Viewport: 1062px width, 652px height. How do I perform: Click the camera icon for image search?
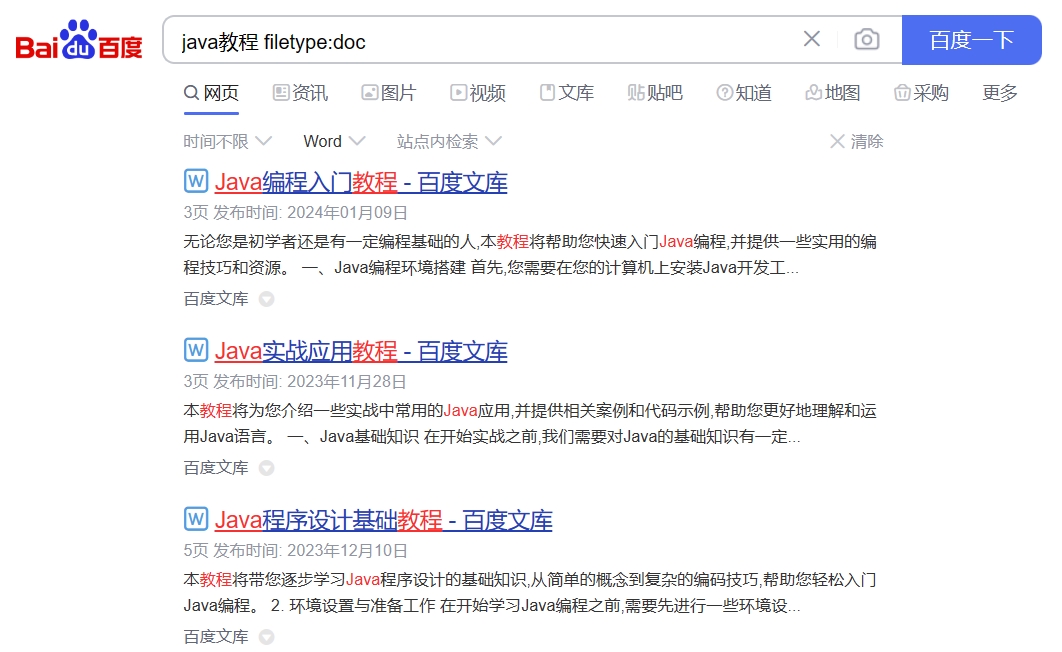coord(866,38)
